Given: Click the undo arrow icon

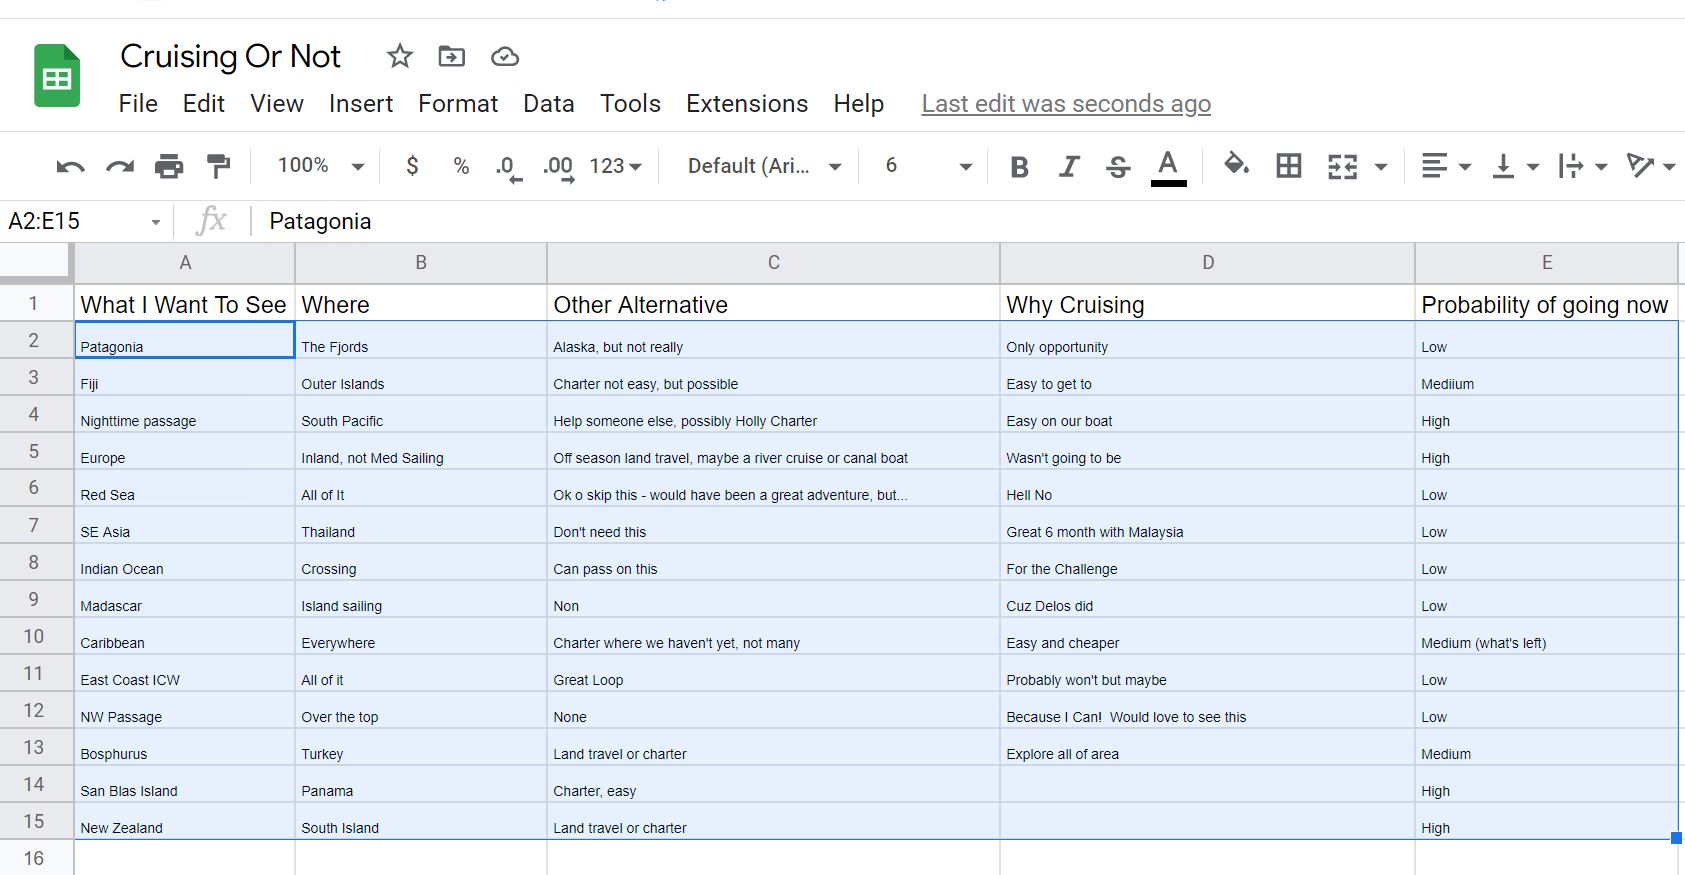Looking at the screenshot, I should coord(70,166).
